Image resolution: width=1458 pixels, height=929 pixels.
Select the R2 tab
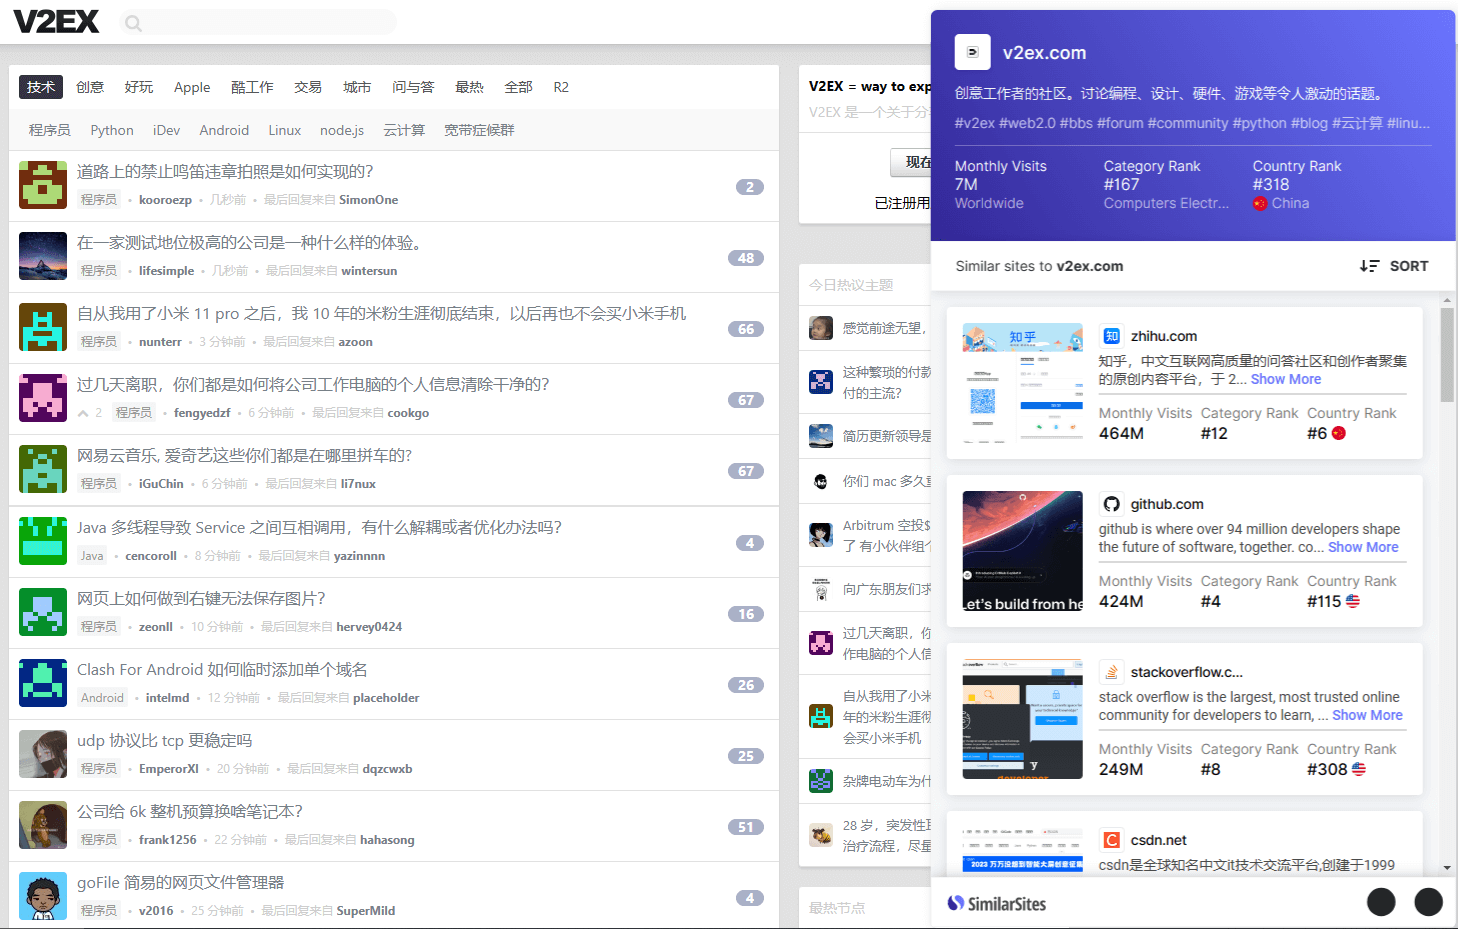tap(561, 87)
